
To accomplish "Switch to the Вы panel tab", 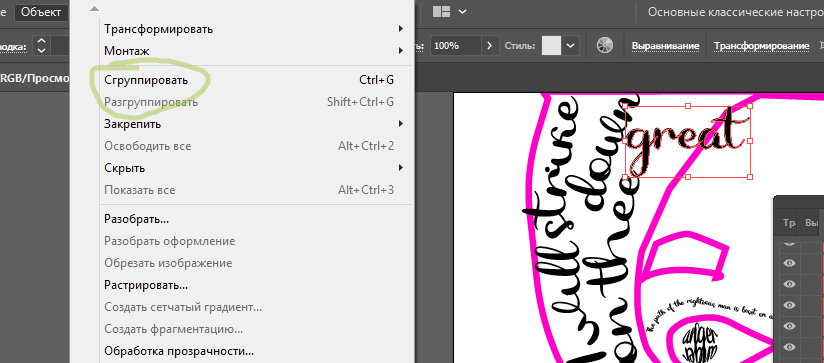I will (811, 223).
